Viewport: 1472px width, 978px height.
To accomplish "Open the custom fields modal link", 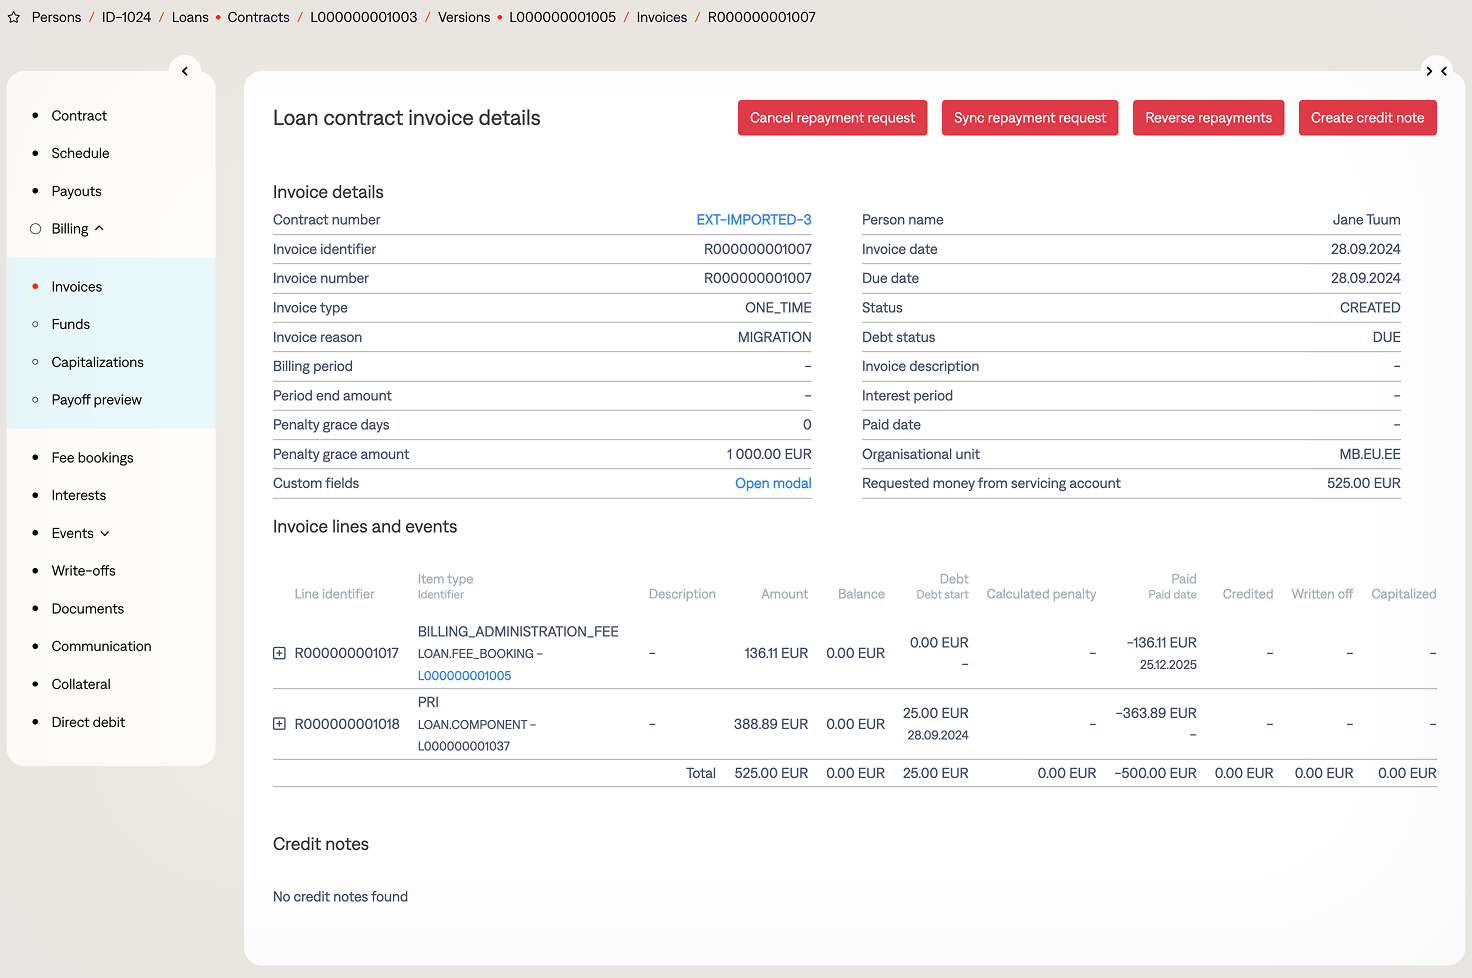I will [x=773, y=483].
